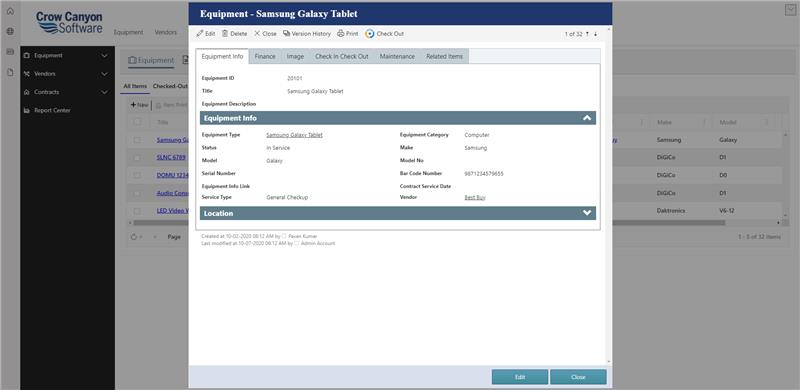Click the plus New icon in background list
Image resolution: width=800 pixels, height=390 pixels.
(133, 105)
